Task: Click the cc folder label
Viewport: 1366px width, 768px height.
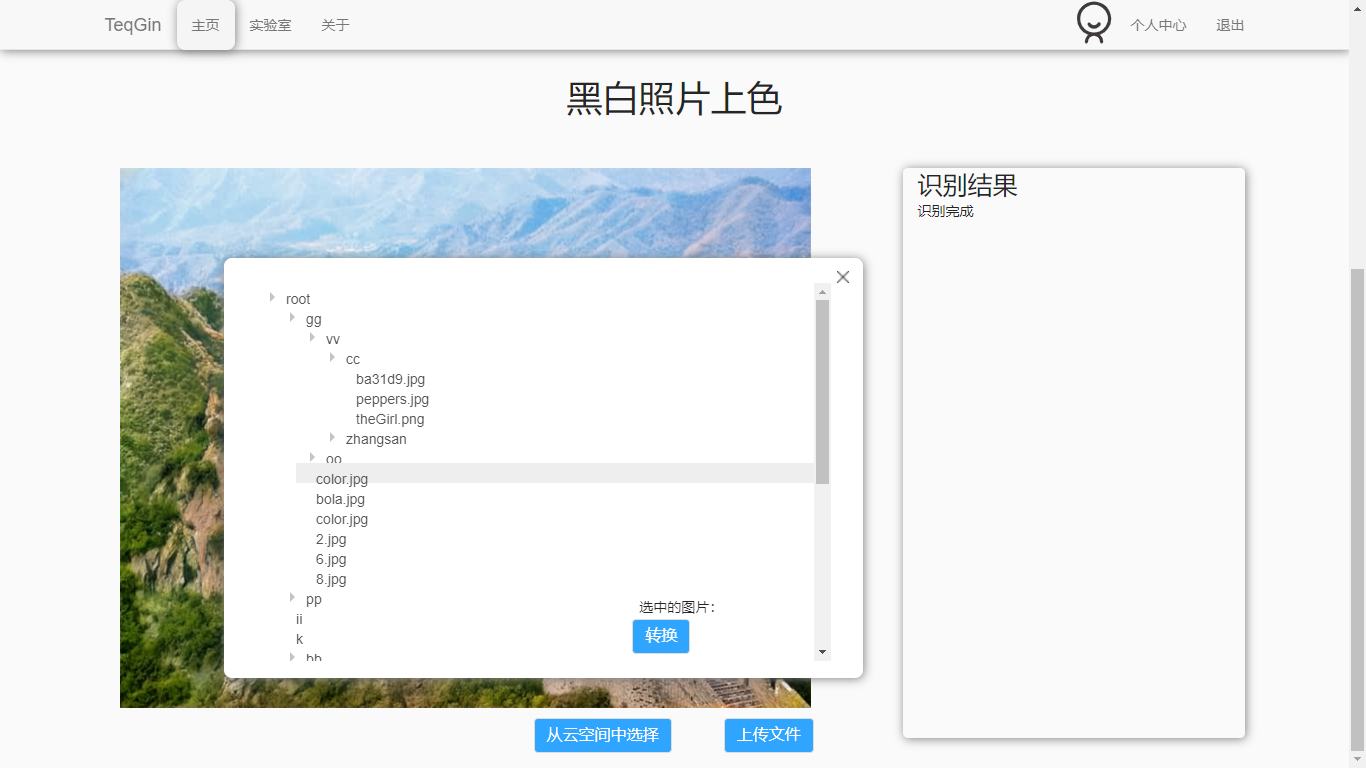Action: tap(353, 359)
